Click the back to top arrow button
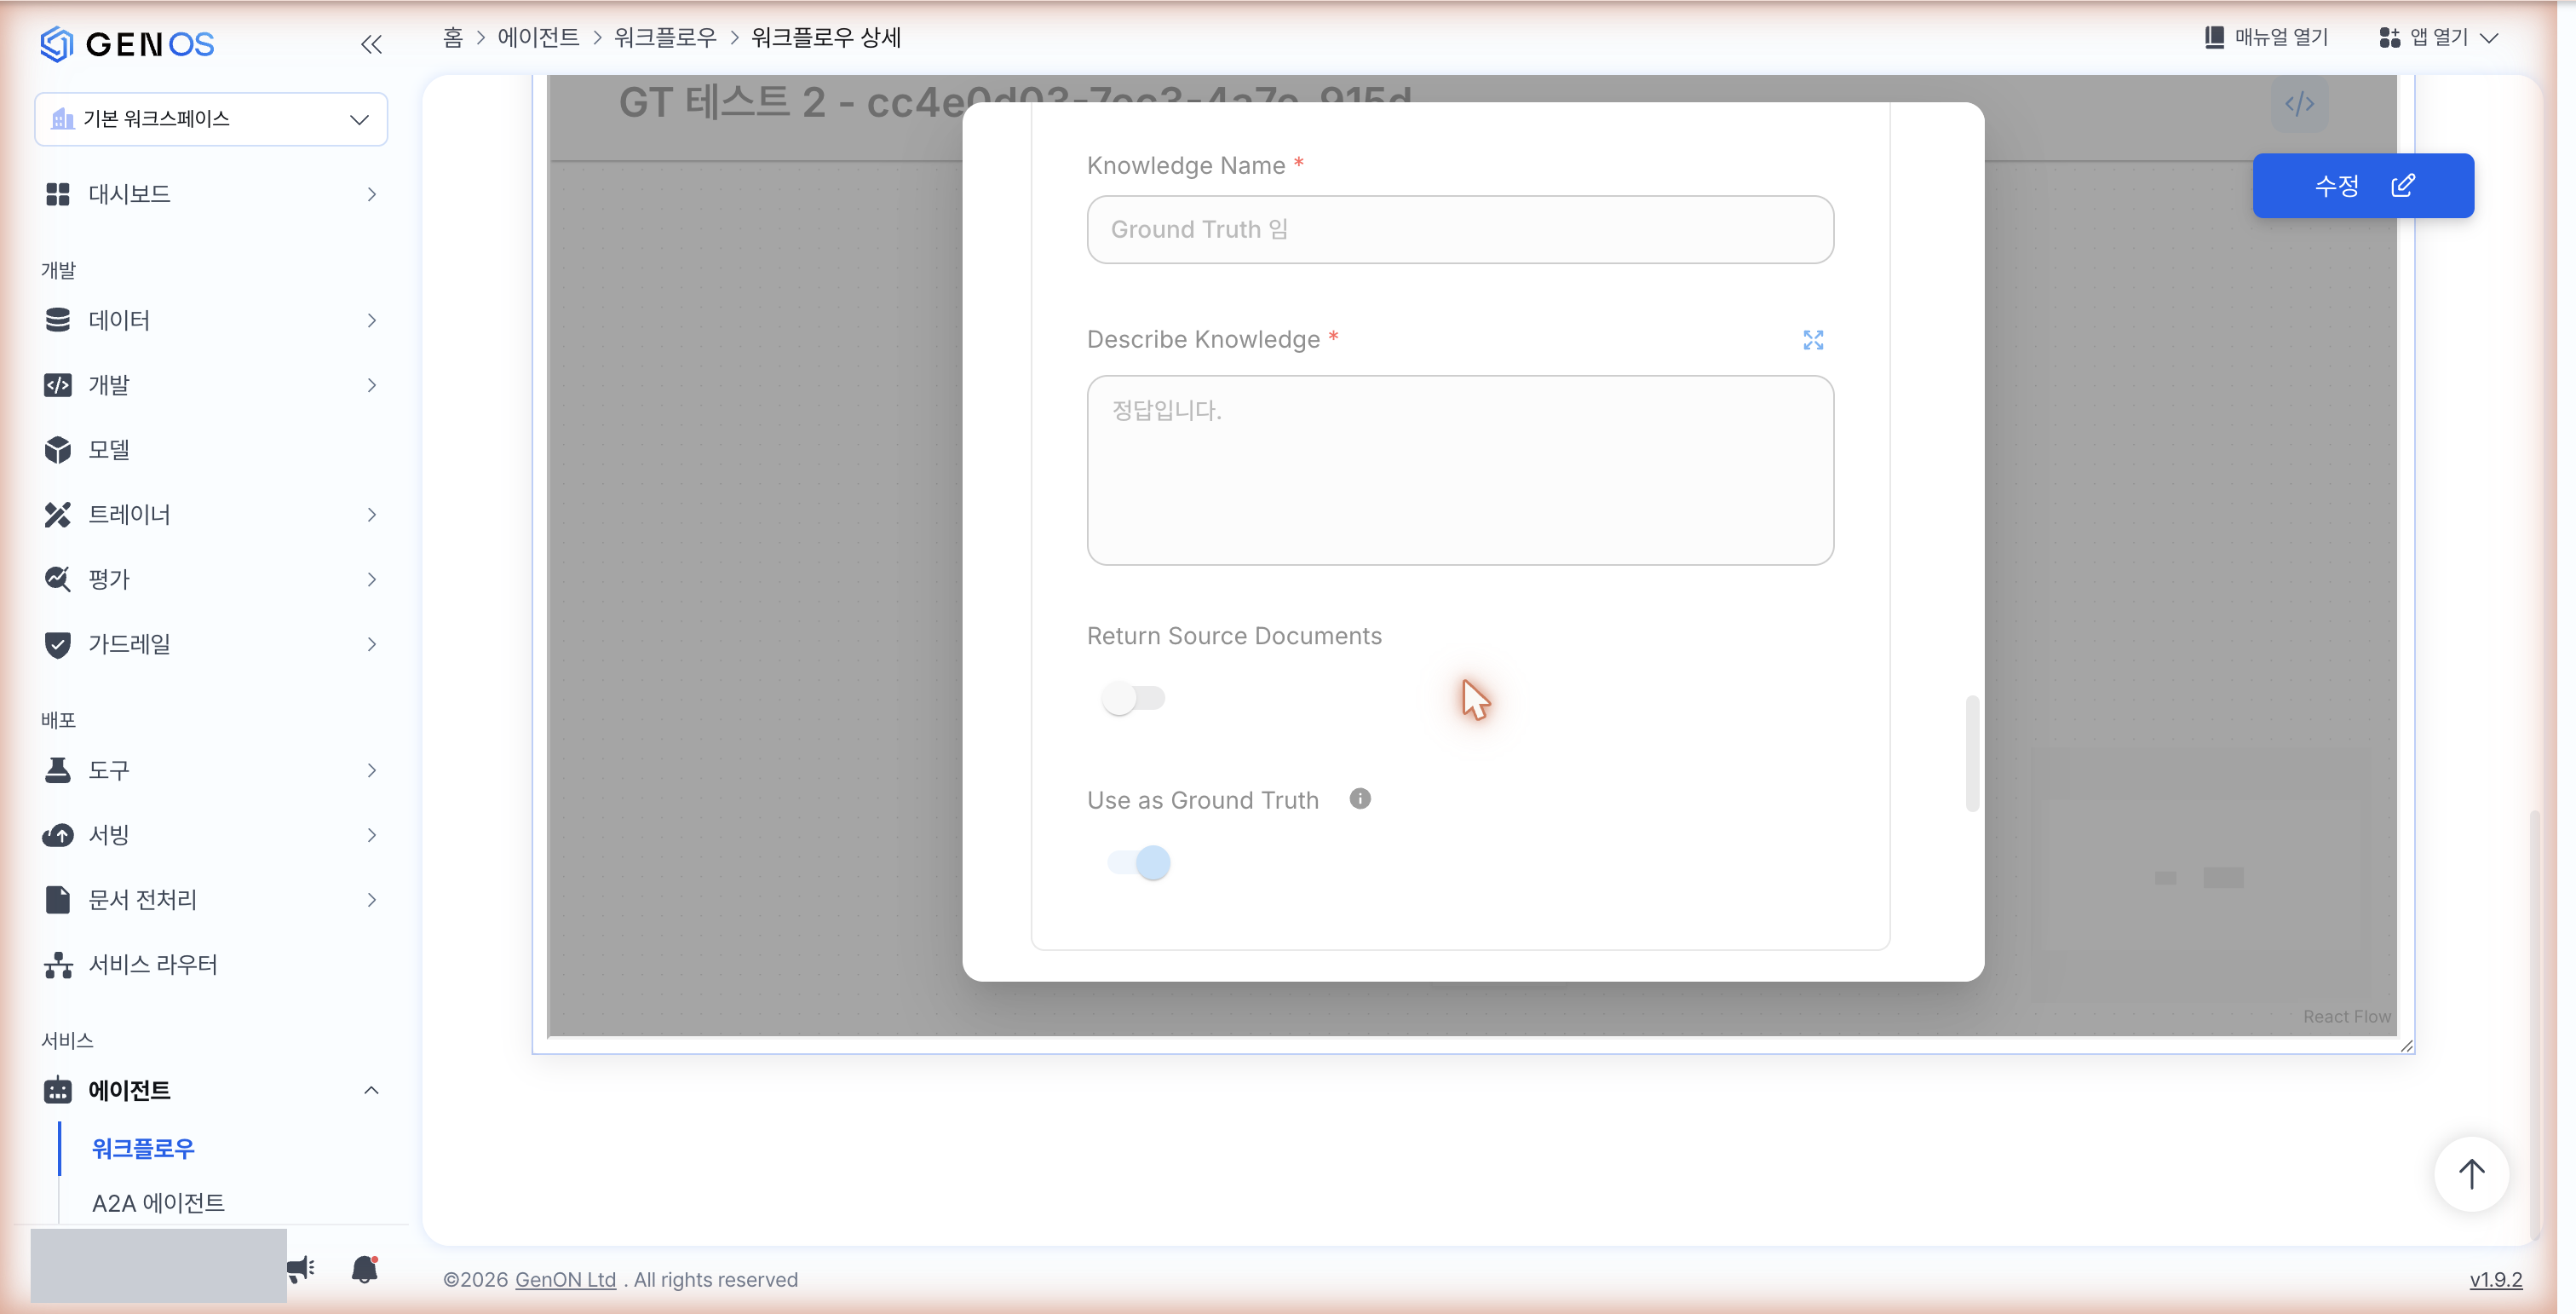Viewport: 2576px width, 1314px height. coord(2471,1173)
